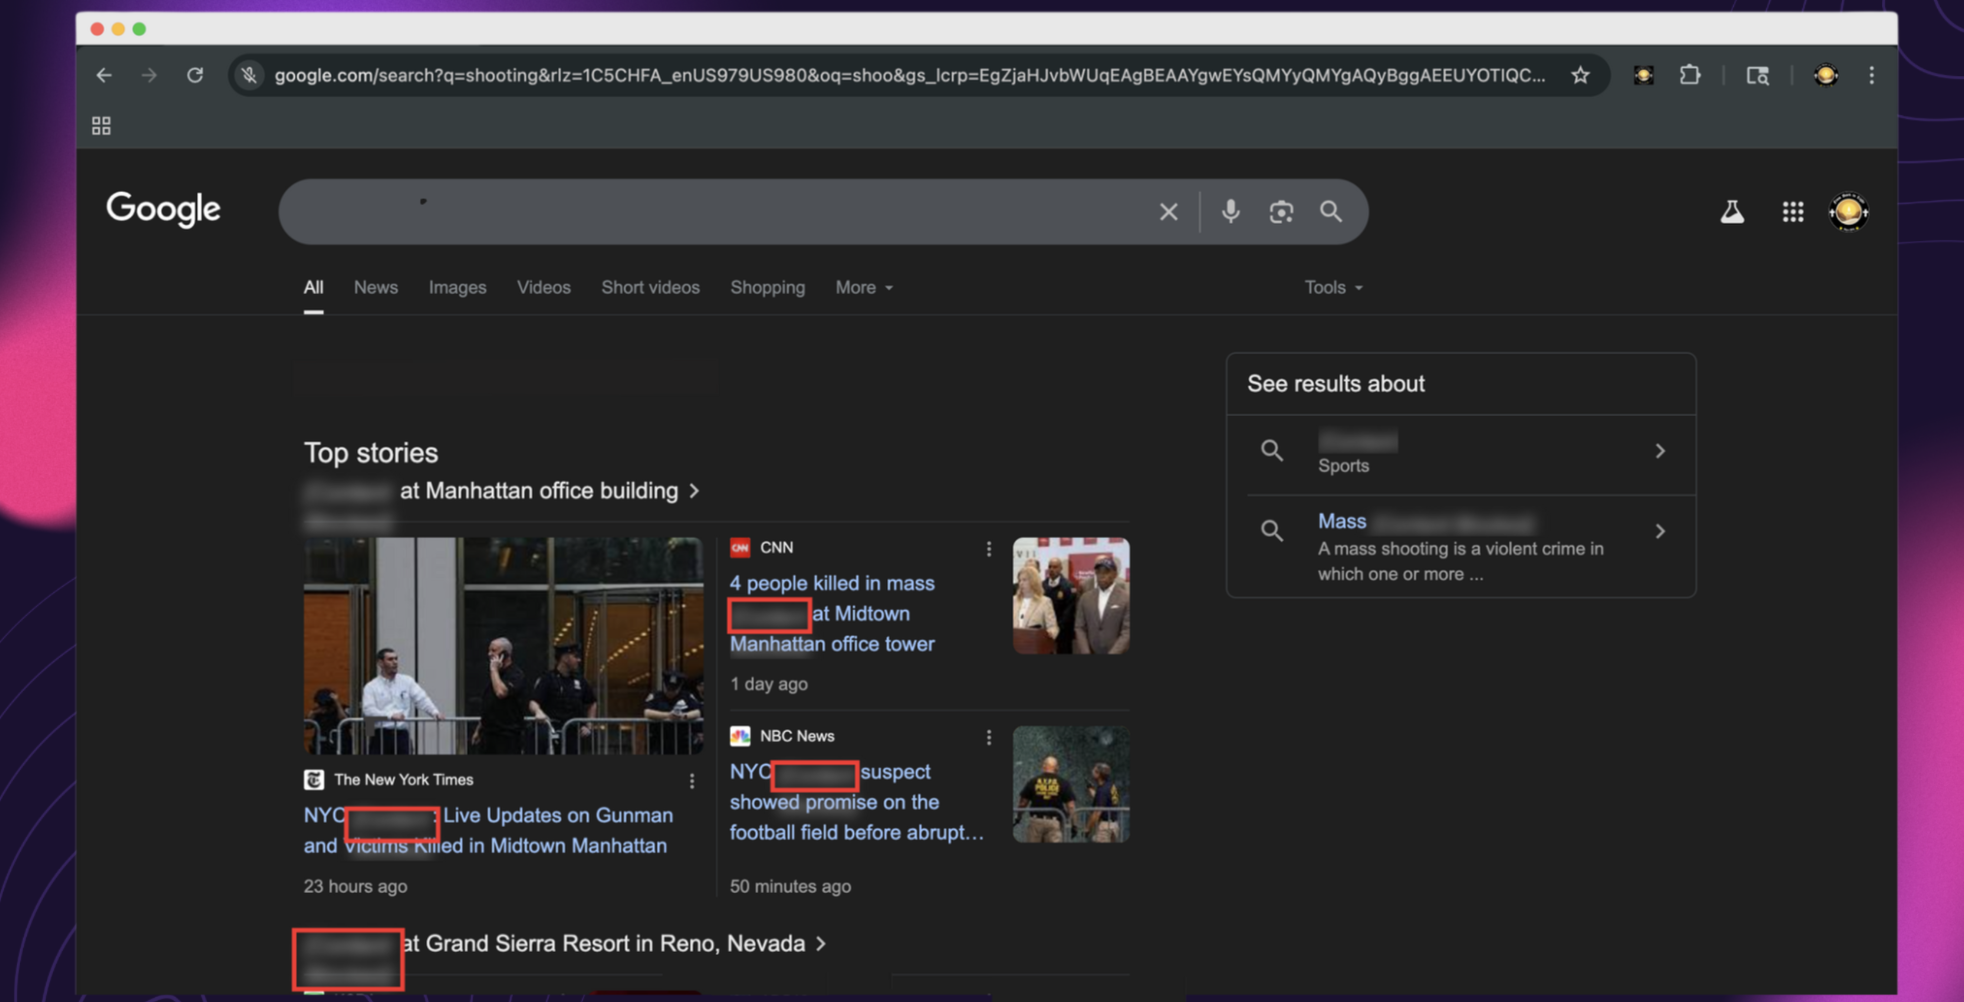Select the All results tab

click(x=313, y=287)
